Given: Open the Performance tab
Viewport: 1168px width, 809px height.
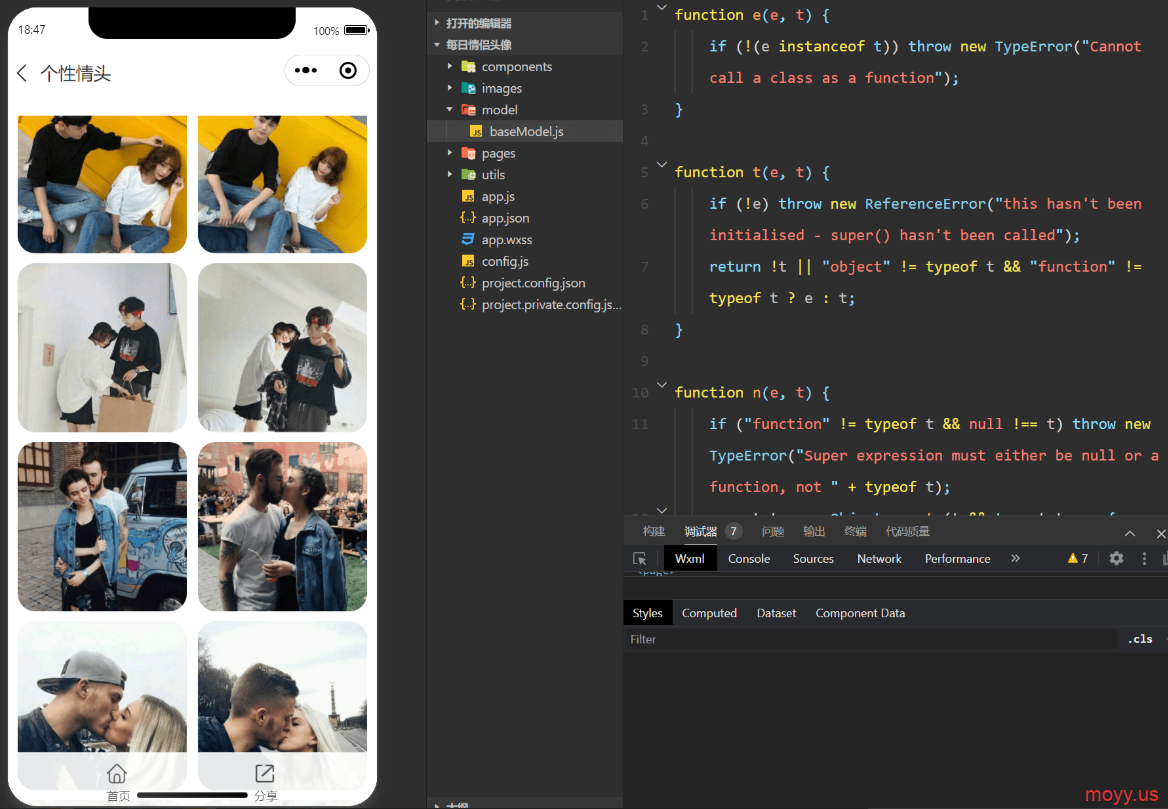Looking at the screenshot, I should click(957, 559).
